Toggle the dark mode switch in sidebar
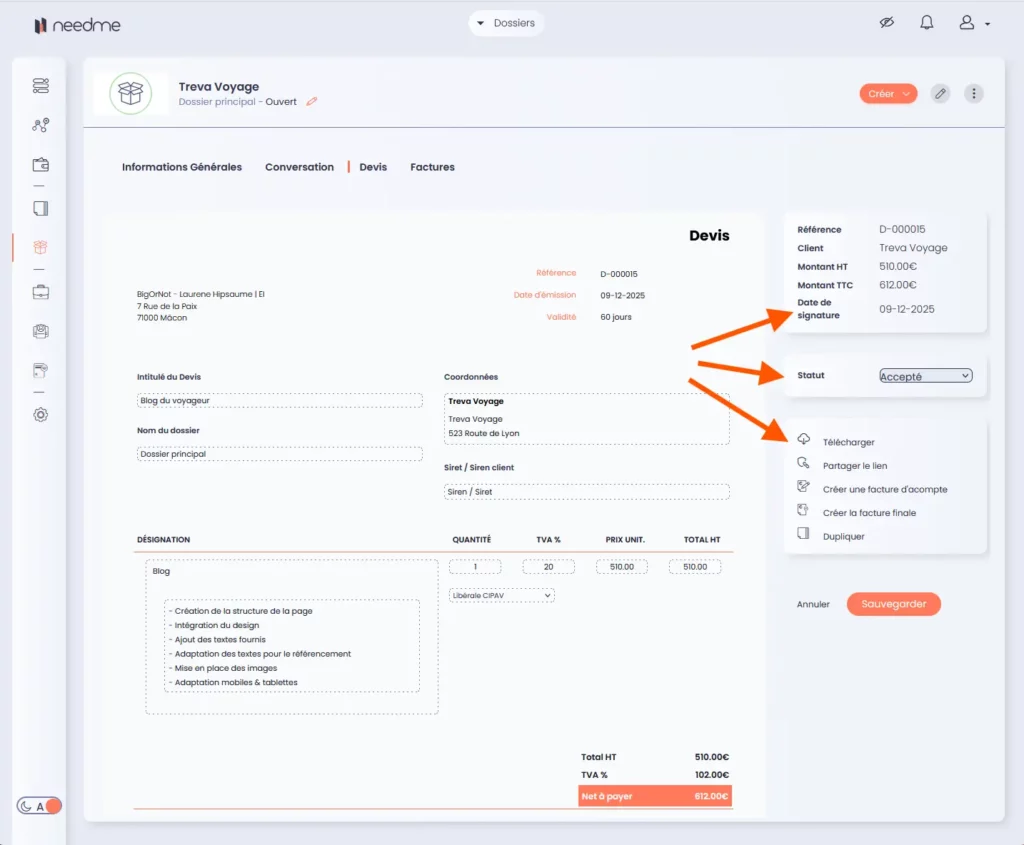 (40, 806)
